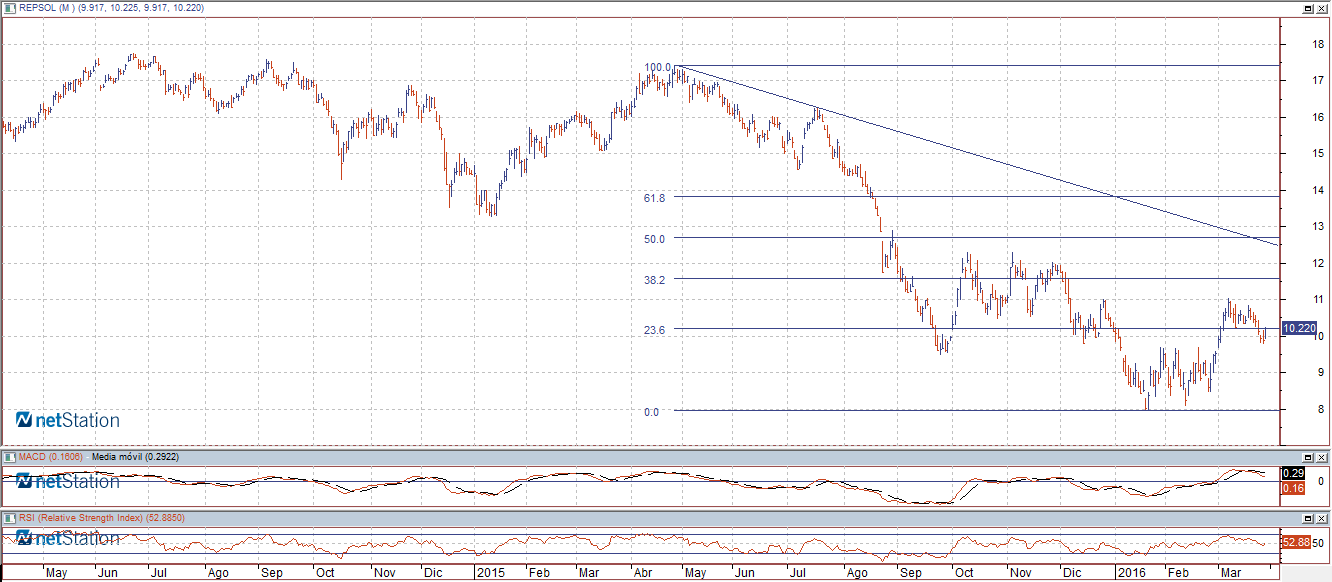Click the 12 price axis label
The width and height of the screenshot is (1332, 582).
tap(1319, 263)
